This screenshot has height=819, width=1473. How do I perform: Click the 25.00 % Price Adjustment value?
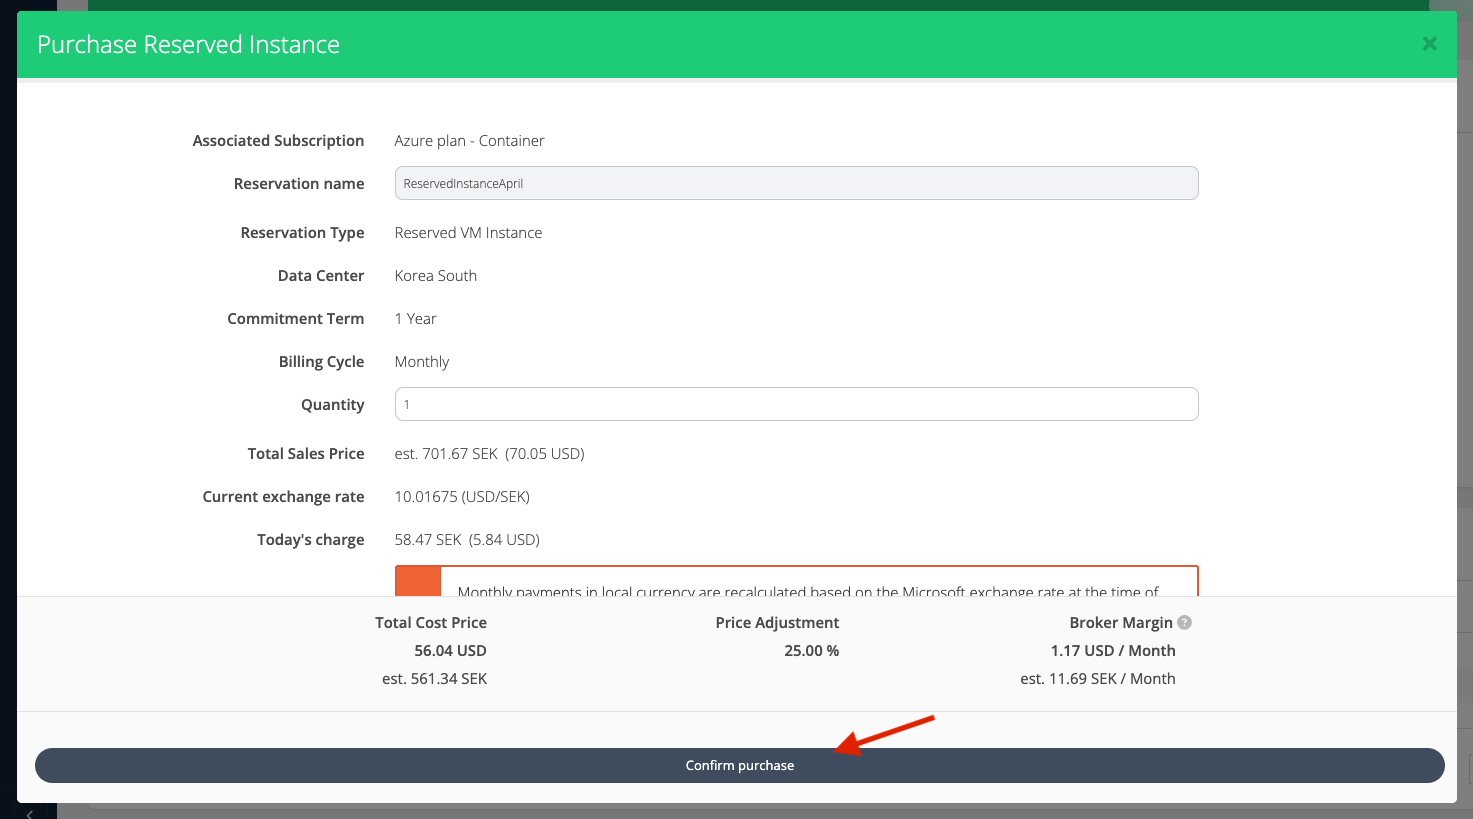click(811, 651)
